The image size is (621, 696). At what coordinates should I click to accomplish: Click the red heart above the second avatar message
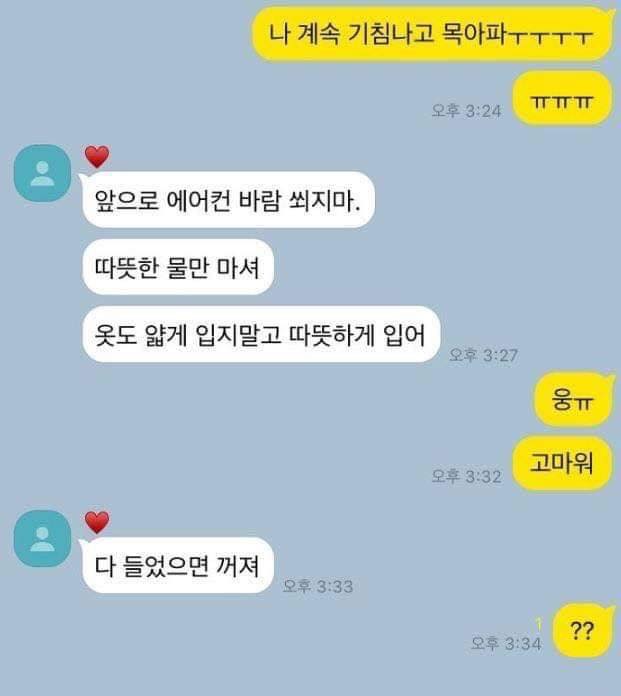click(97, 522)
